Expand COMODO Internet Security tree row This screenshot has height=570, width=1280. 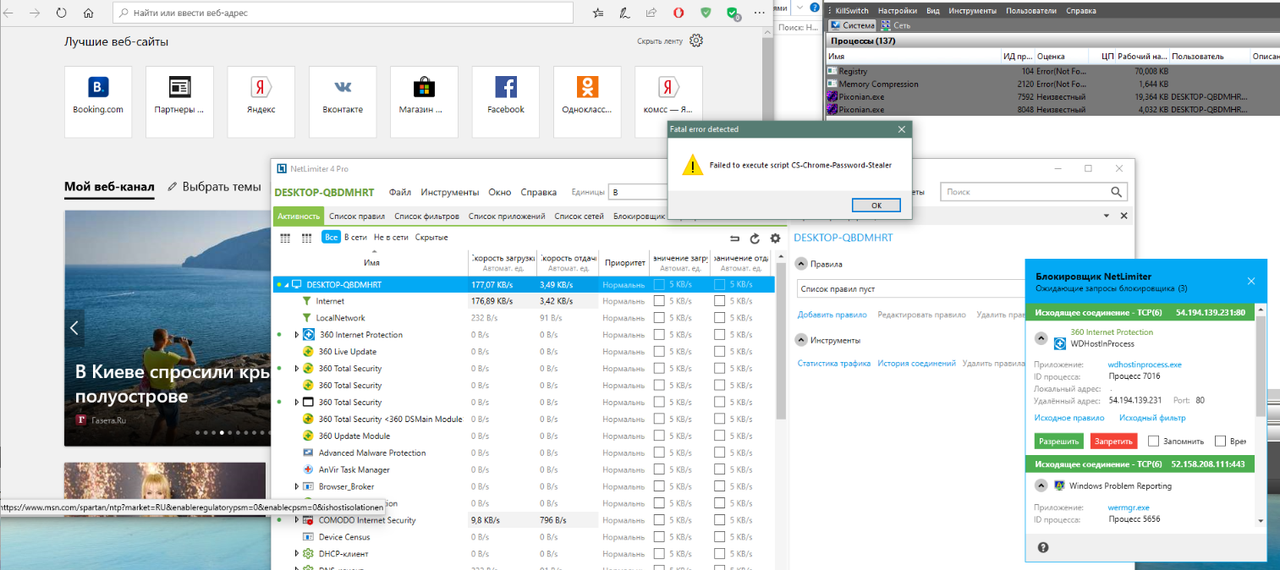[x=297, y=520]
